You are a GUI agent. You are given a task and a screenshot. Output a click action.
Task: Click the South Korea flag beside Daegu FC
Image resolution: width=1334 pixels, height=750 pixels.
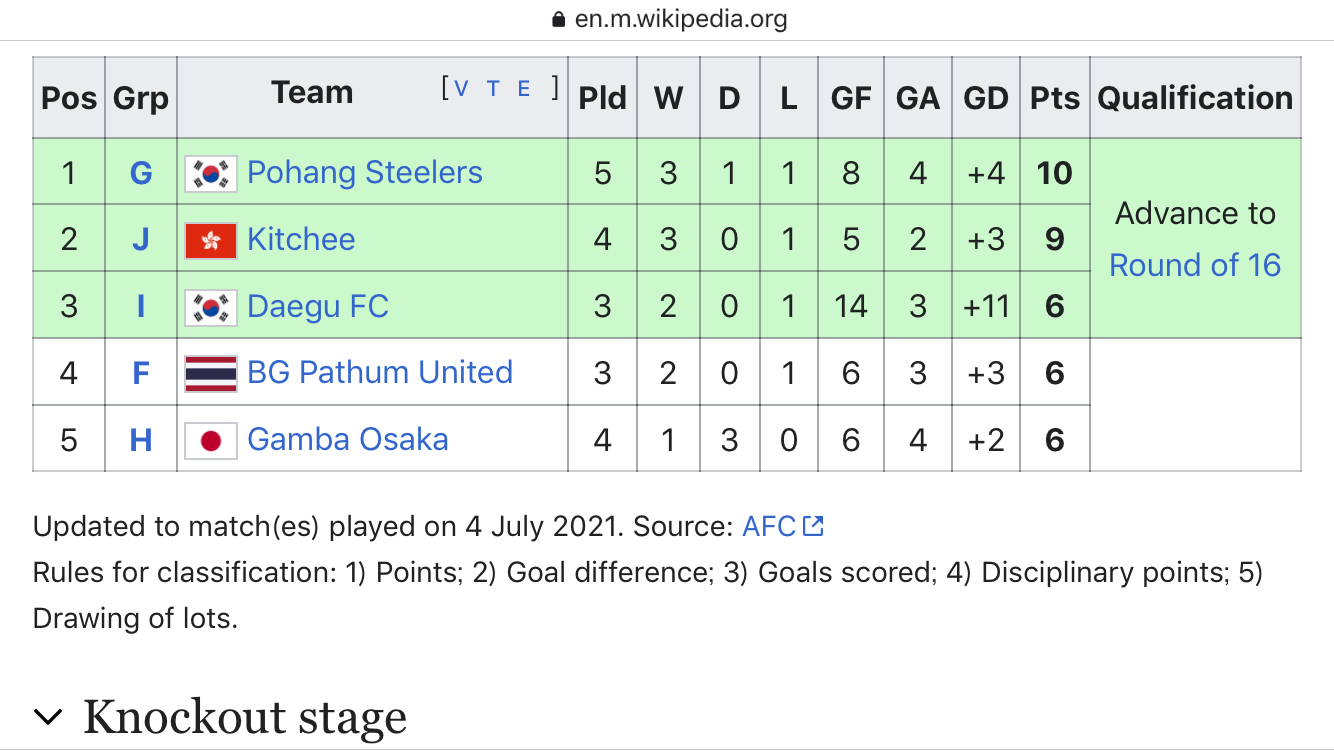[211, 307]
